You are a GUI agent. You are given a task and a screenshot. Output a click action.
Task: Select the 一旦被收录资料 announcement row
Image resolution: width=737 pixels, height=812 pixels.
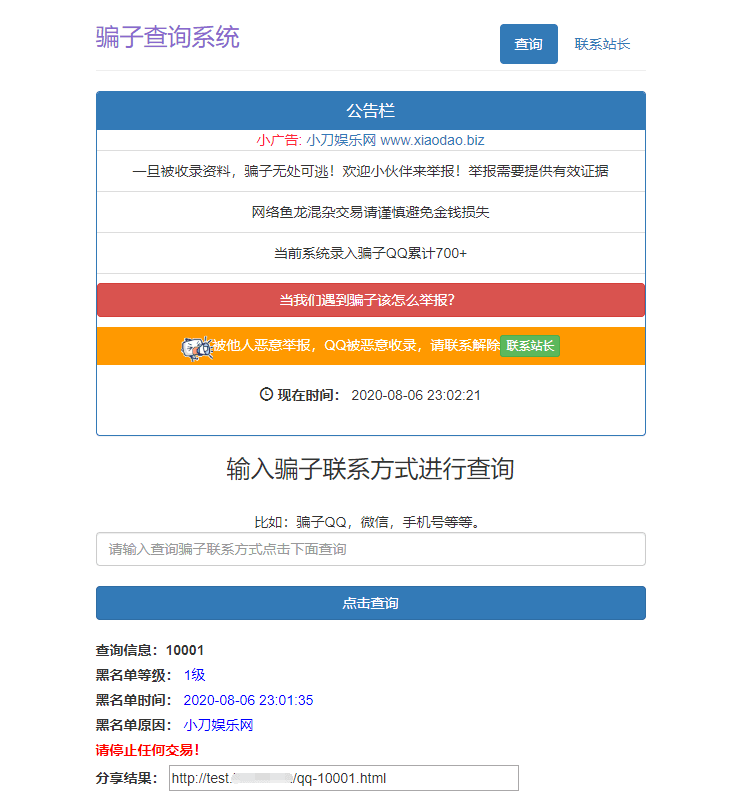tap(370, 171)
